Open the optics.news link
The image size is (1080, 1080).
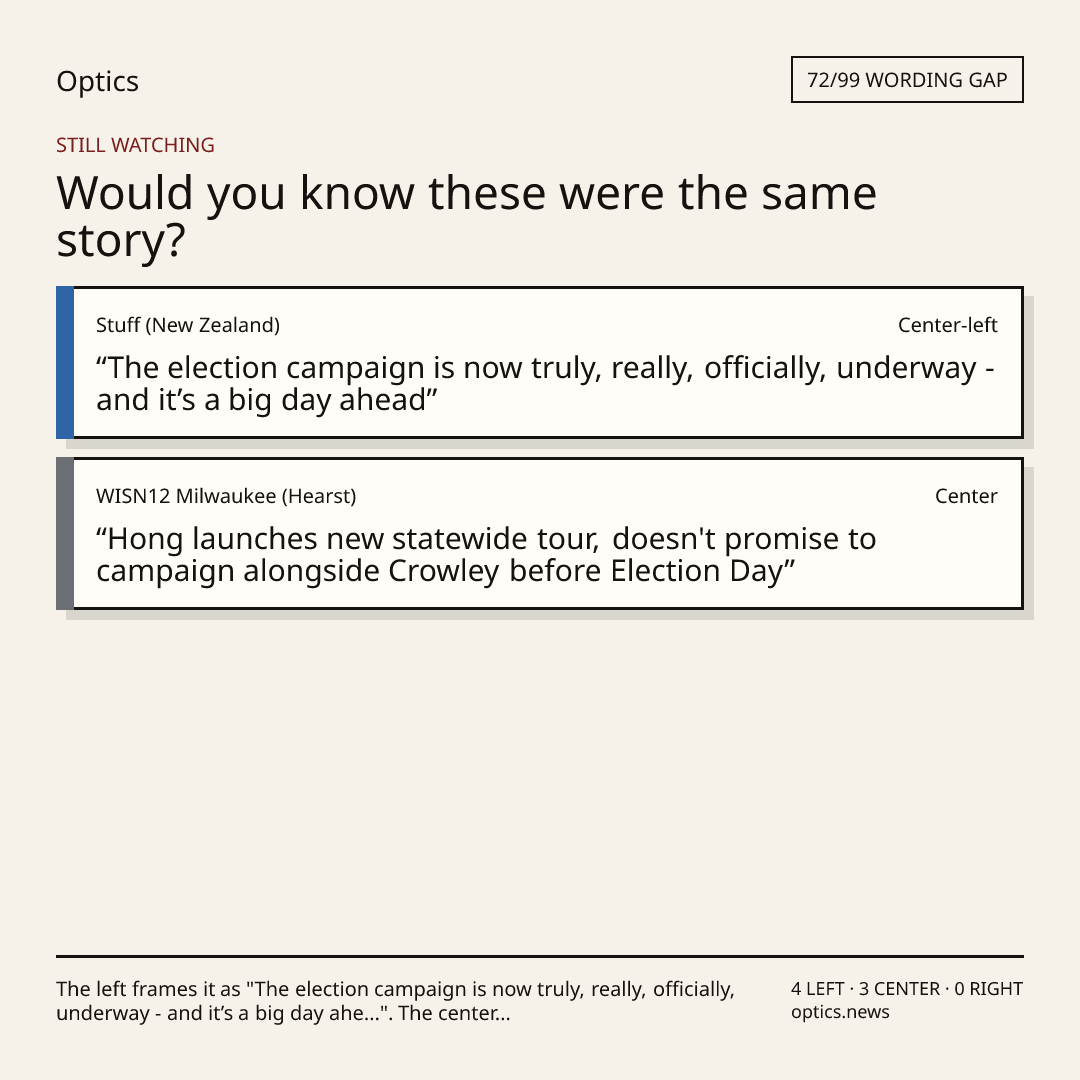tap(840, 1012)
